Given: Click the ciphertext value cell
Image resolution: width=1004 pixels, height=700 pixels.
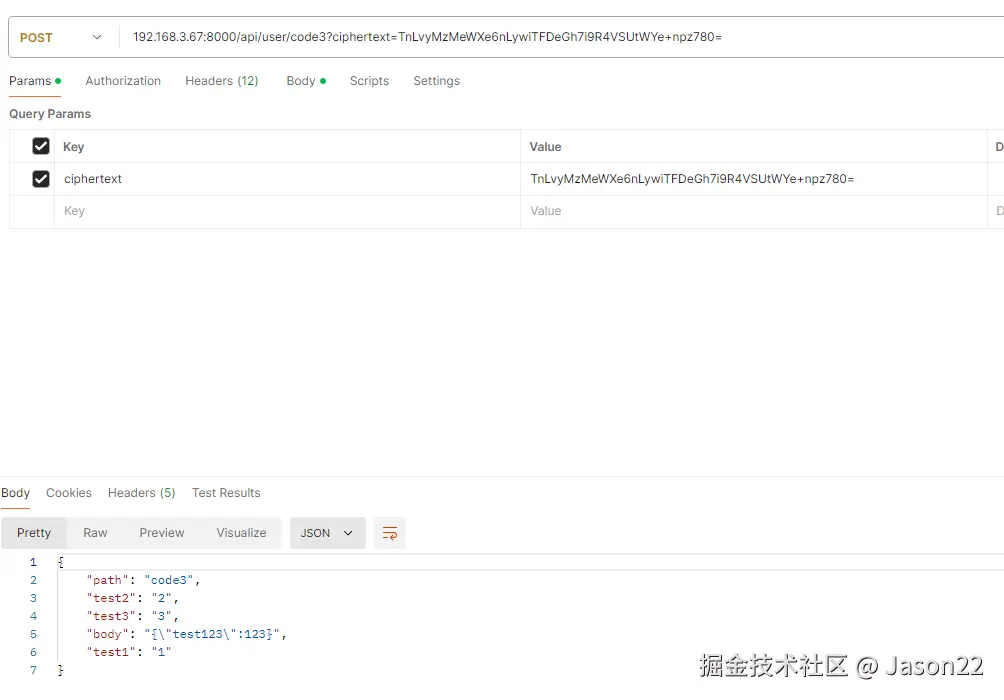Looking at the screenshot, I should click(x=754, y=179).
